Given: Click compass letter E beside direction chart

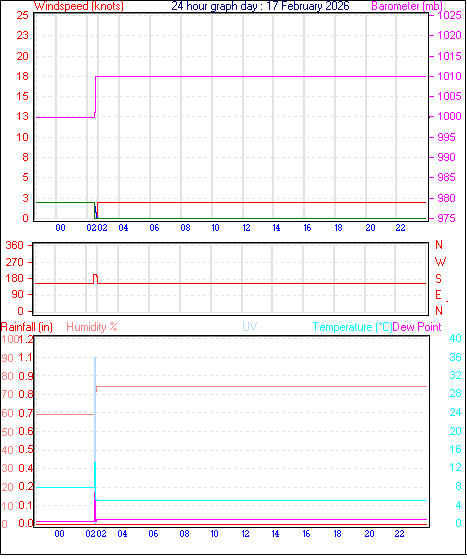Looking at the screenshot, I should pyautogui.click(x=438, y=295).
